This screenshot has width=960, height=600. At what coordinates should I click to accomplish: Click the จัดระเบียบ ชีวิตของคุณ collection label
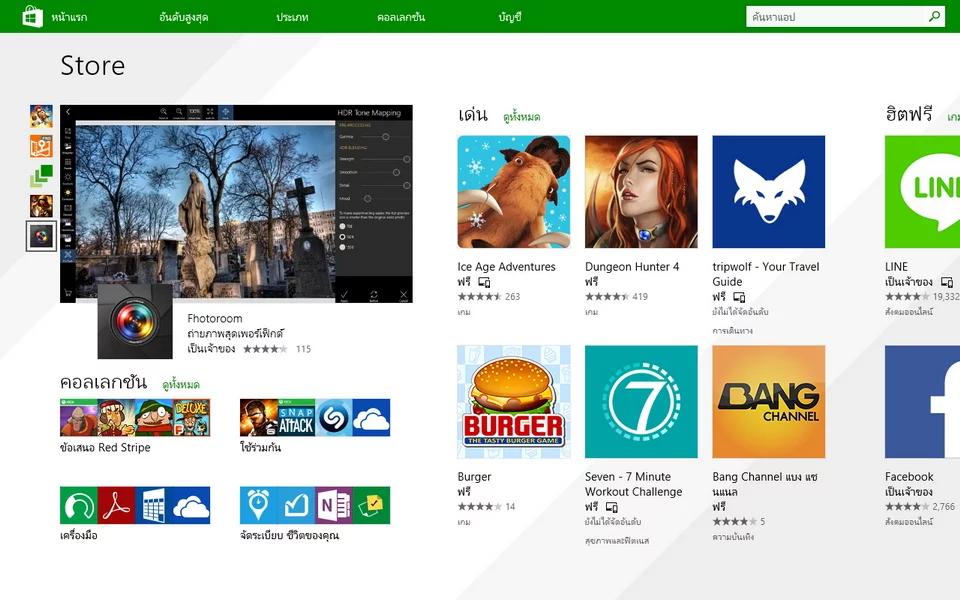(290, 536)
